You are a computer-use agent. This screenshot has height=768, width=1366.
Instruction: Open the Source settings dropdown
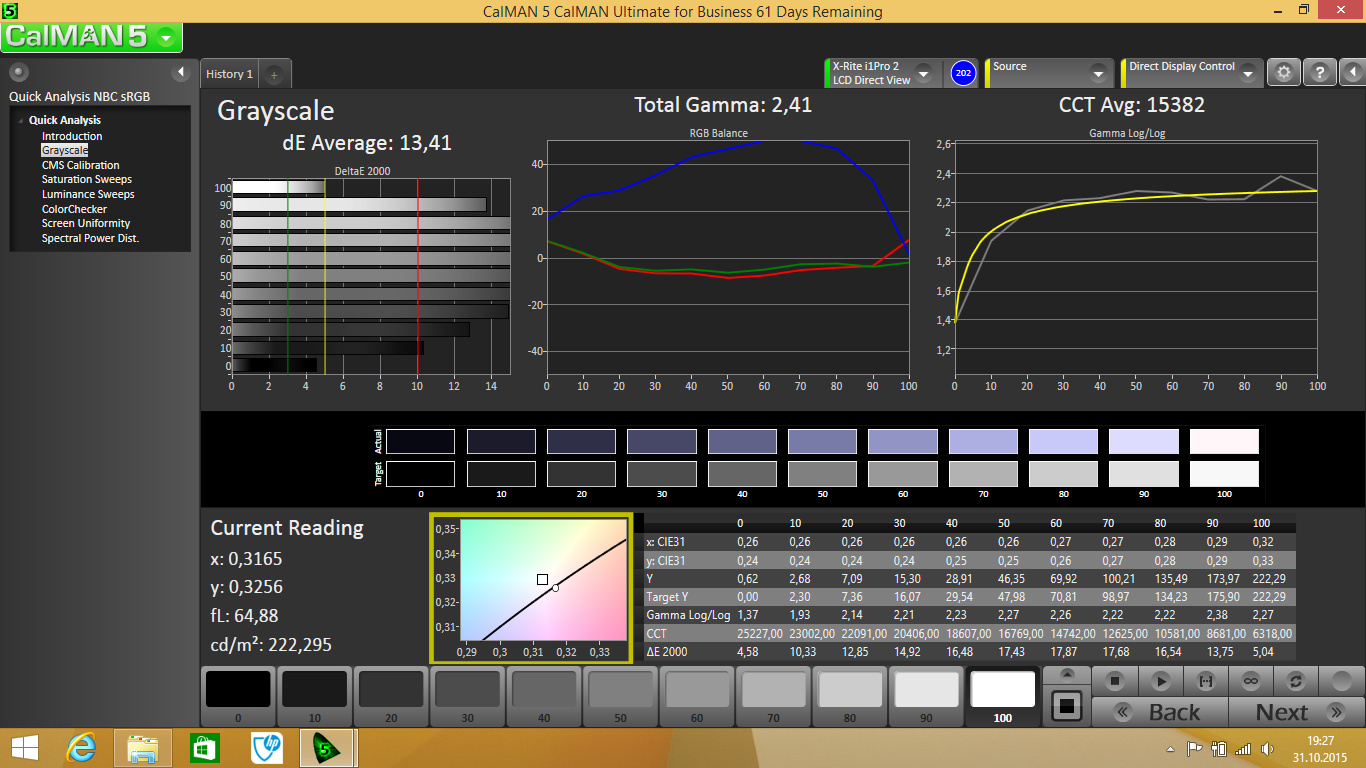1098,73
